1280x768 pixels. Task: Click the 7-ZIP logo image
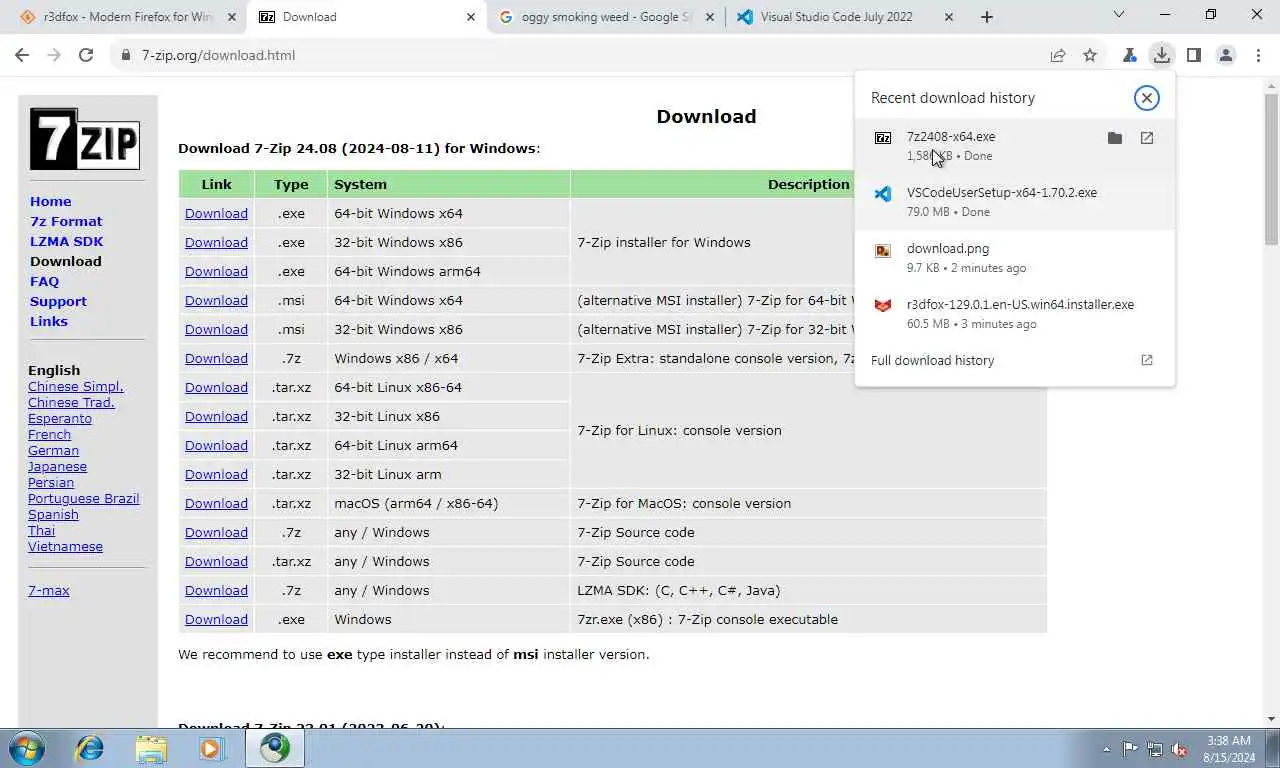pos(85,139)
